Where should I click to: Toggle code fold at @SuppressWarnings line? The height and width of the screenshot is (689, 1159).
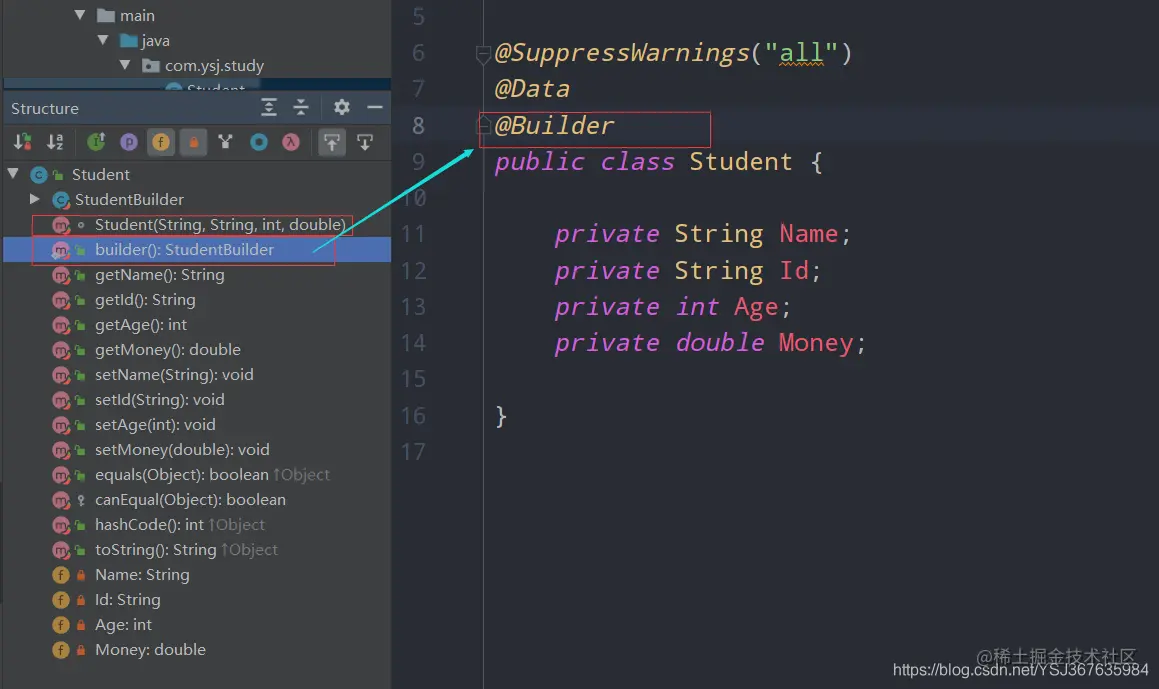[483, 53]
